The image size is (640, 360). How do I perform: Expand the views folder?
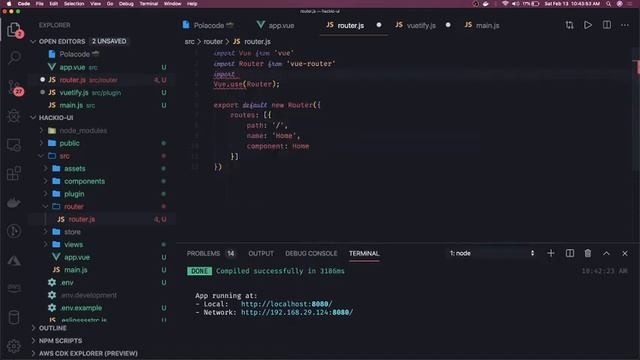tap(46, 244)
